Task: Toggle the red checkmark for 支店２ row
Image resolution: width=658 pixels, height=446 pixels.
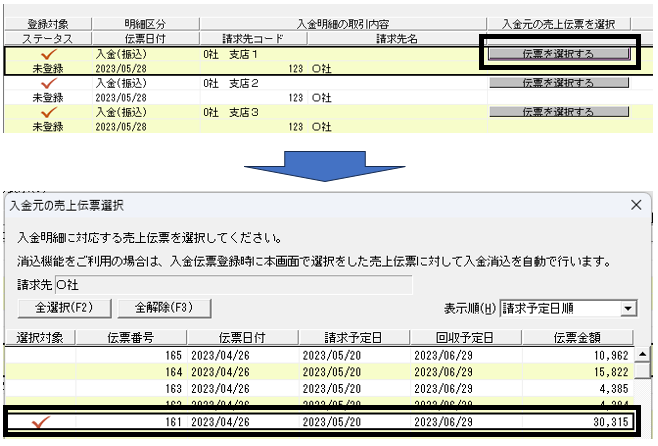Action: click(x=48, y=83)
